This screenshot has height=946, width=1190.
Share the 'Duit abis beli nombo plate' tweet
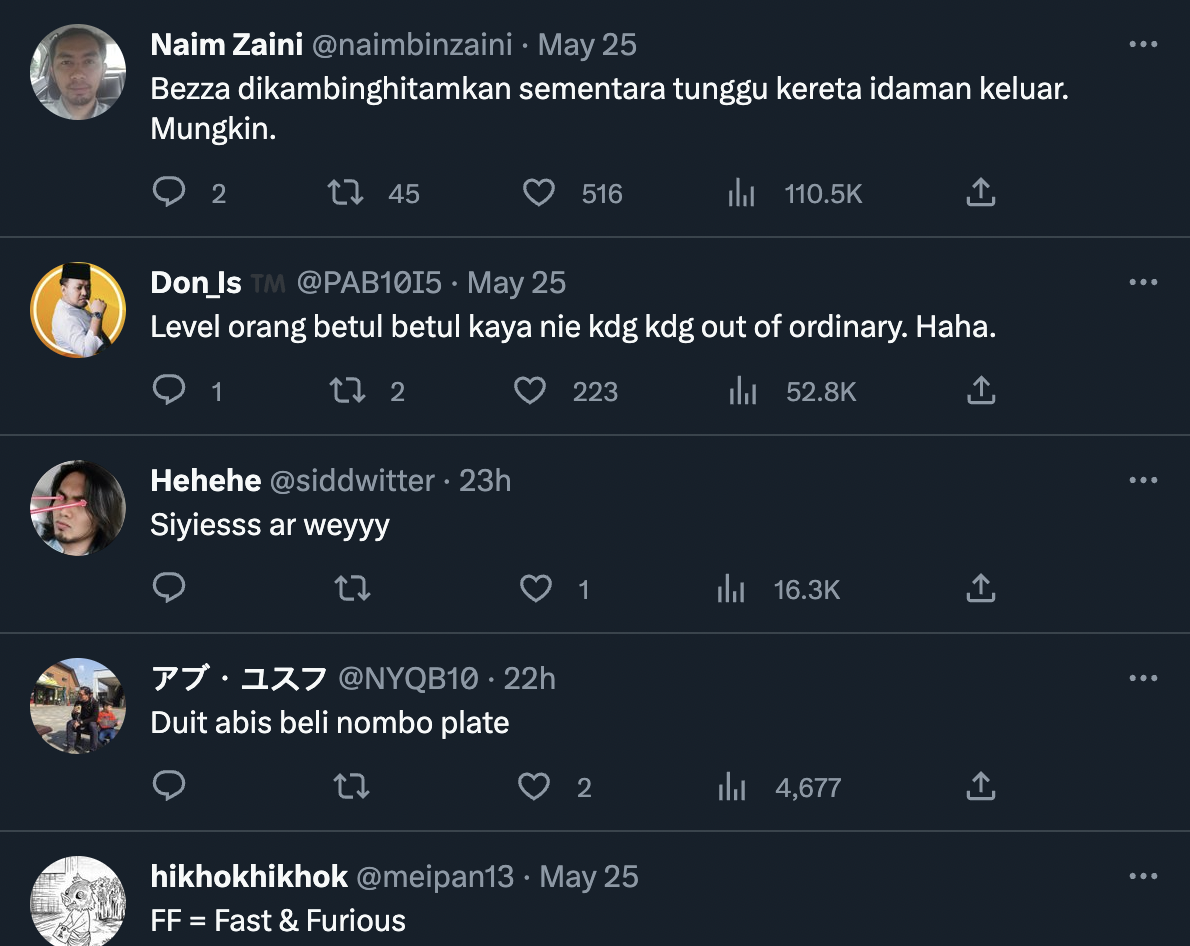point(981,786)
